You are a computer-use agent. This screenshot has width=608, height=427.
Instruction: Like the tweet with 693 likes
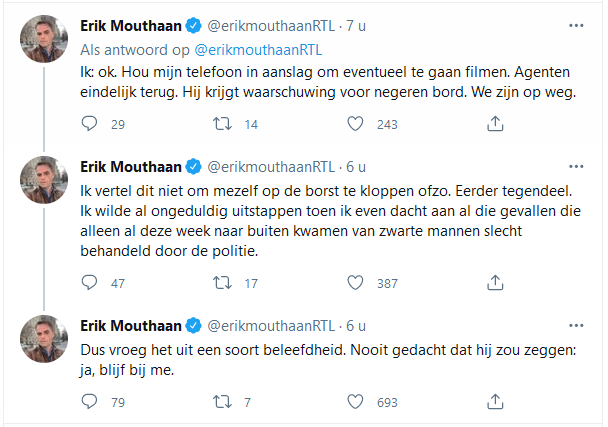click(357, 402)
